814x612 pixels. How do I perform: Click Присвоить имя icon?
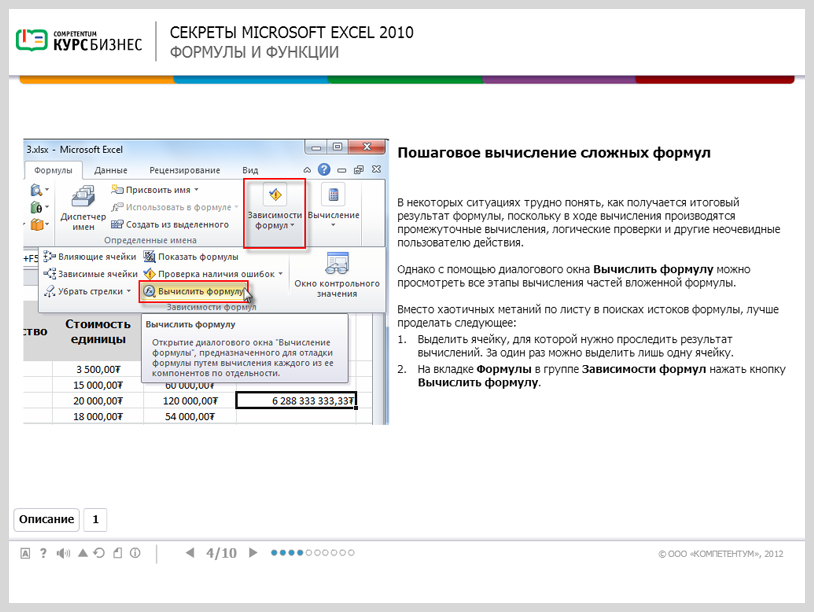[x=117, y=190]
